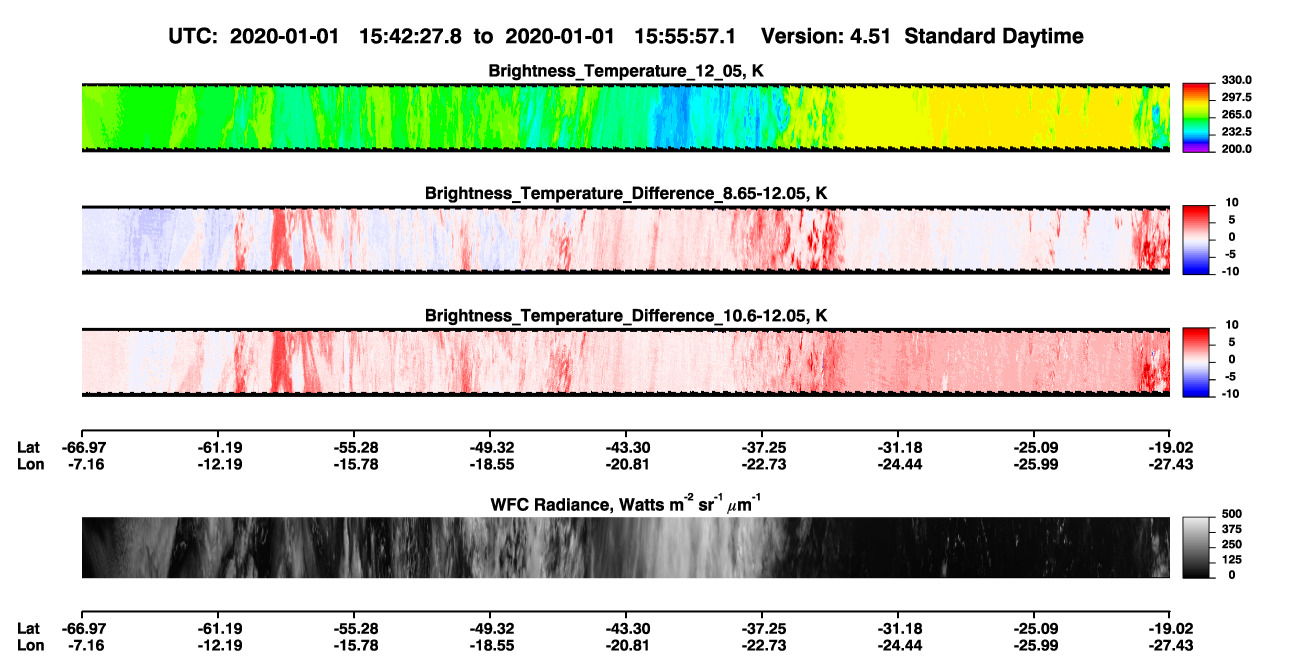Viewport: 1300px width, 667px height.
Task: Click latitude -43.30 under the 10.6-12.05 panel
Action: coord(627,447)
